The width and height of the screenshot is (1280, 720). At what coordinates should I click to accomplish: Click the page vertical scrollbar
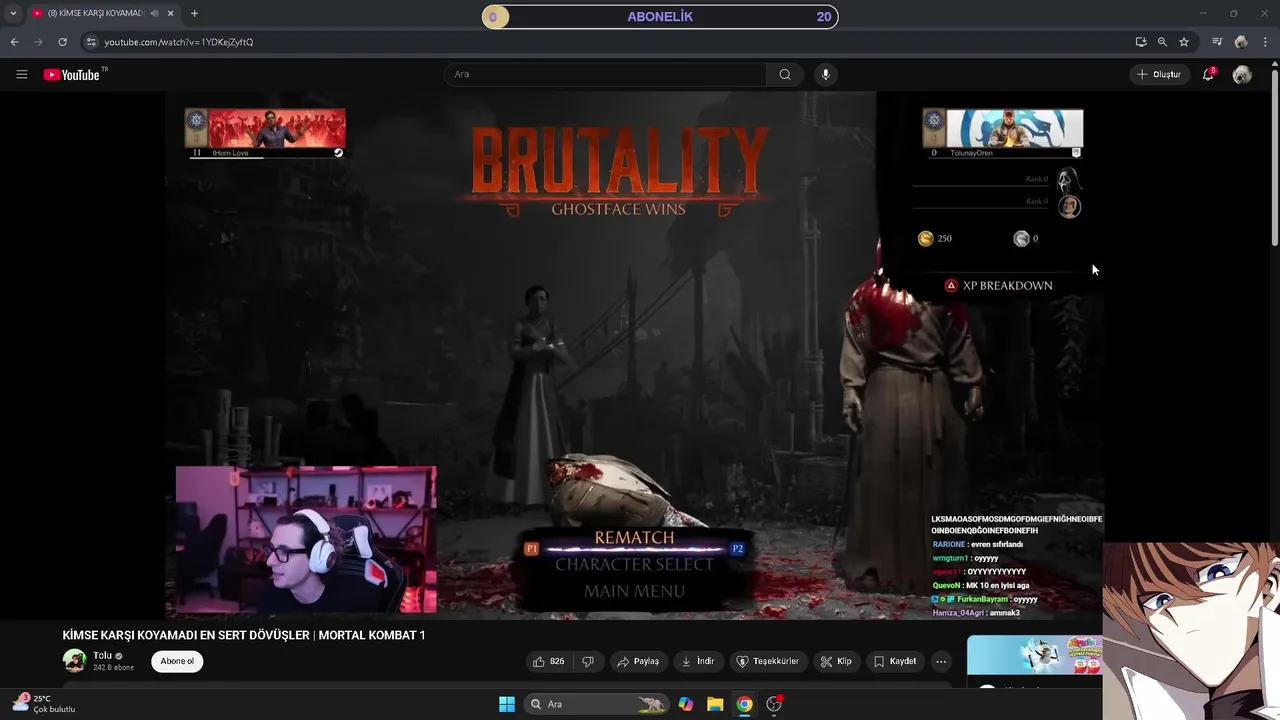click(x=1274, y=160)
